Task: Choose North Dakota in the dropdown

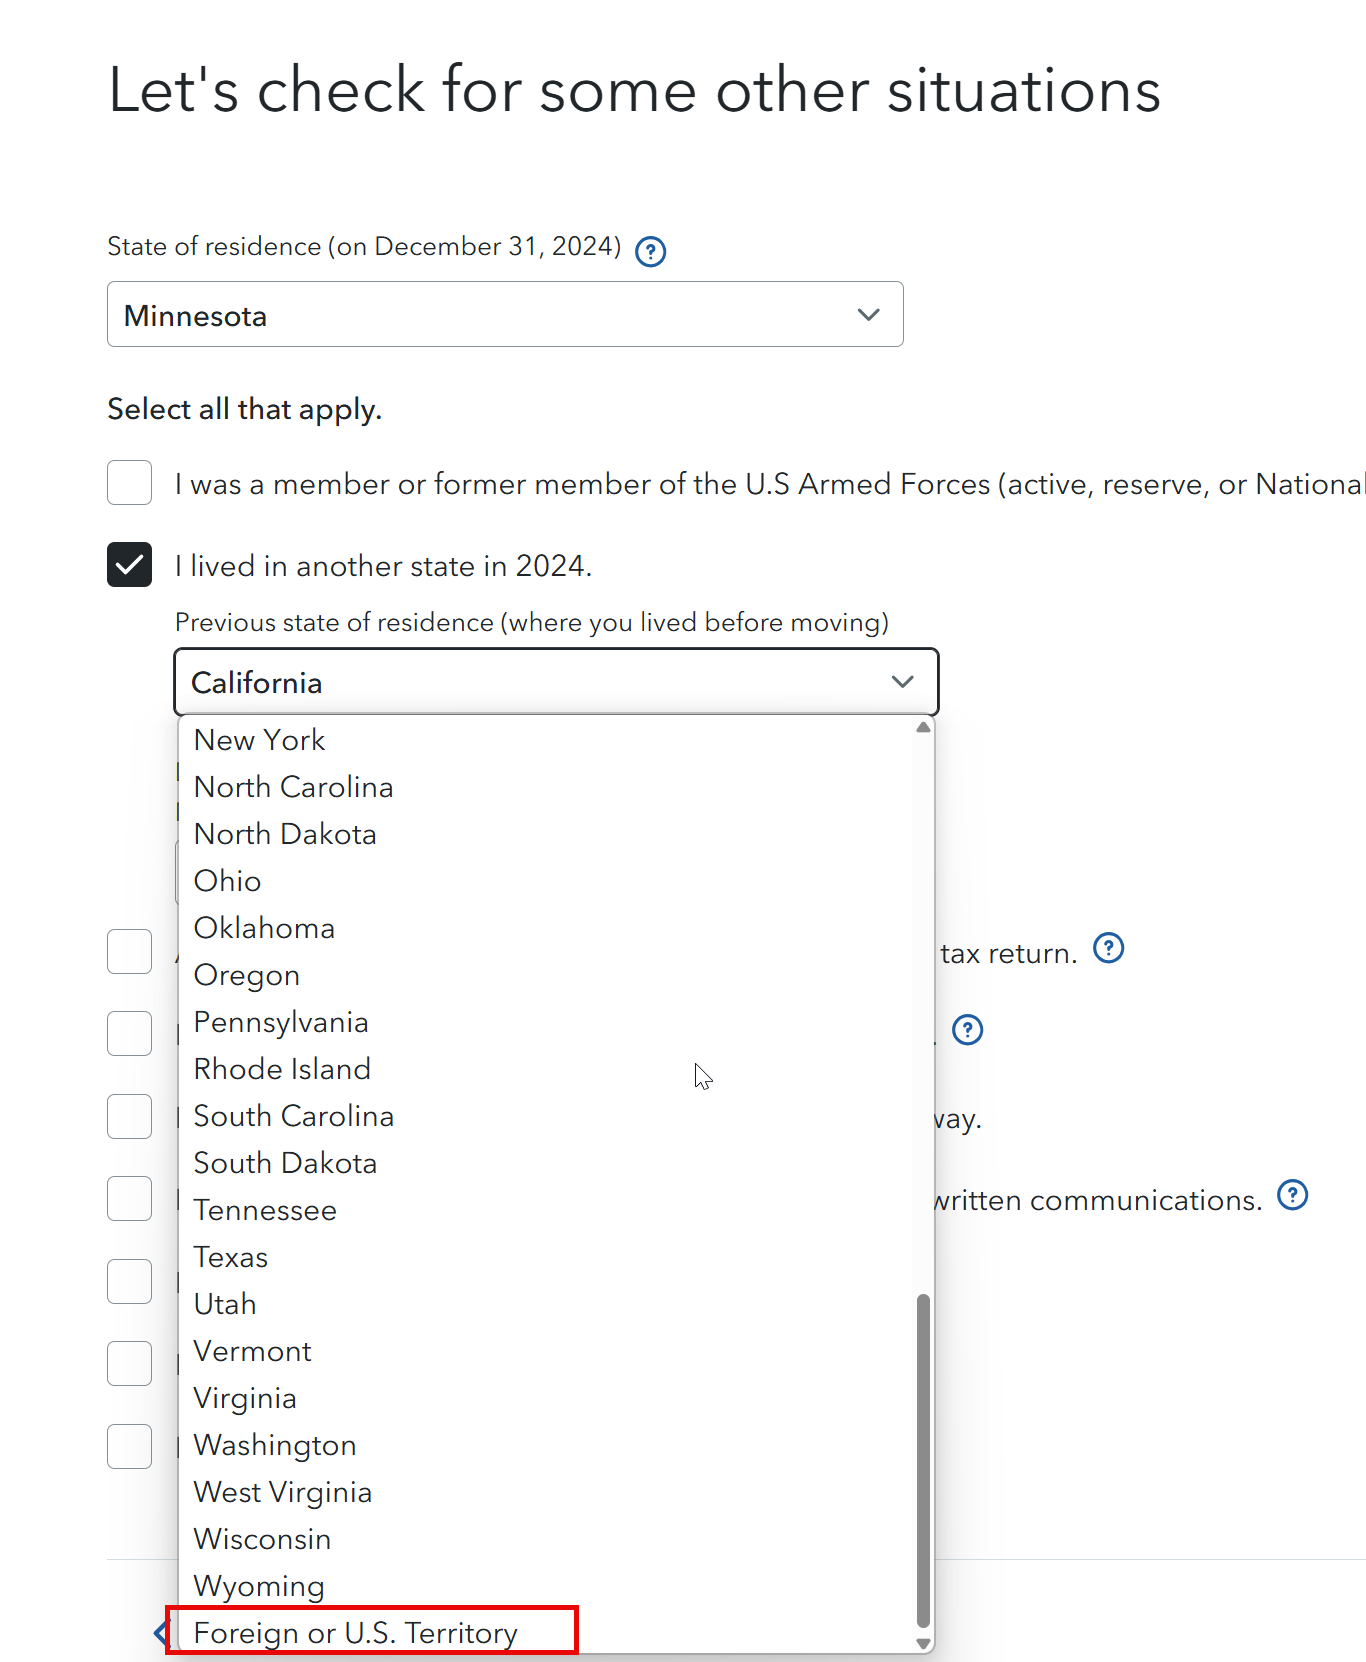Action: pos(285,834)
